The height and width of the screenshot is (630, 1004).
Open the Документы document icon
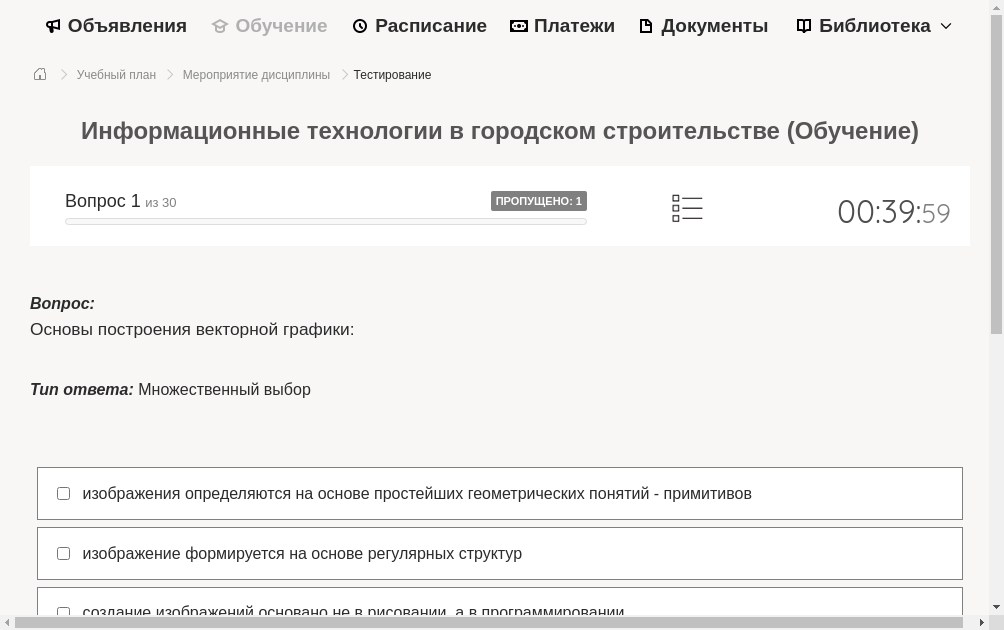[x=645, y=25]
